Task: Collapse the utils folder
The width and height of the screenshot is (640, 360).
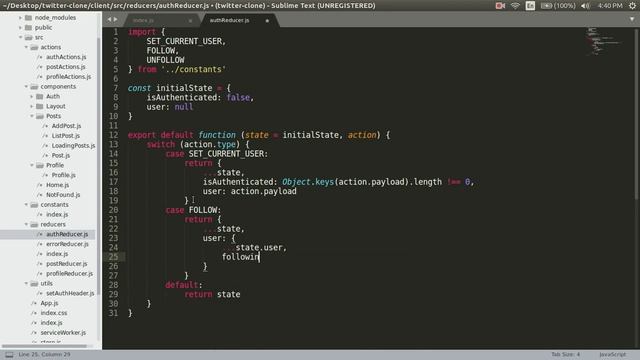Action: pos(26,283)
